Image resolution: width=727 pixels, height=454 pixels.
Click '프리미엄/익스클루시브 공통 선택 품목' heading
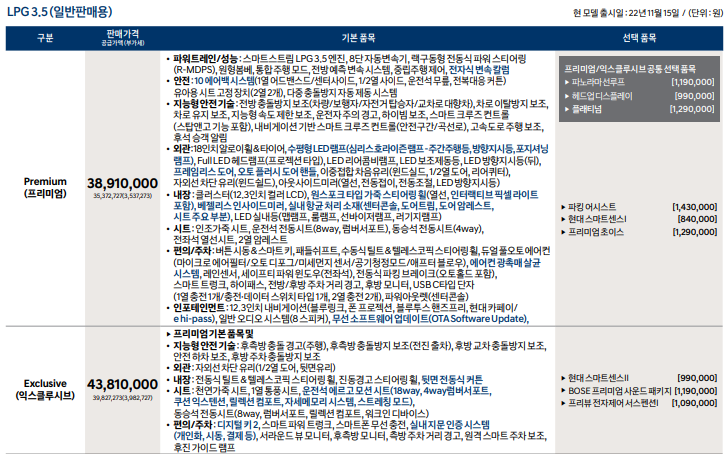(x=630, y=69)
